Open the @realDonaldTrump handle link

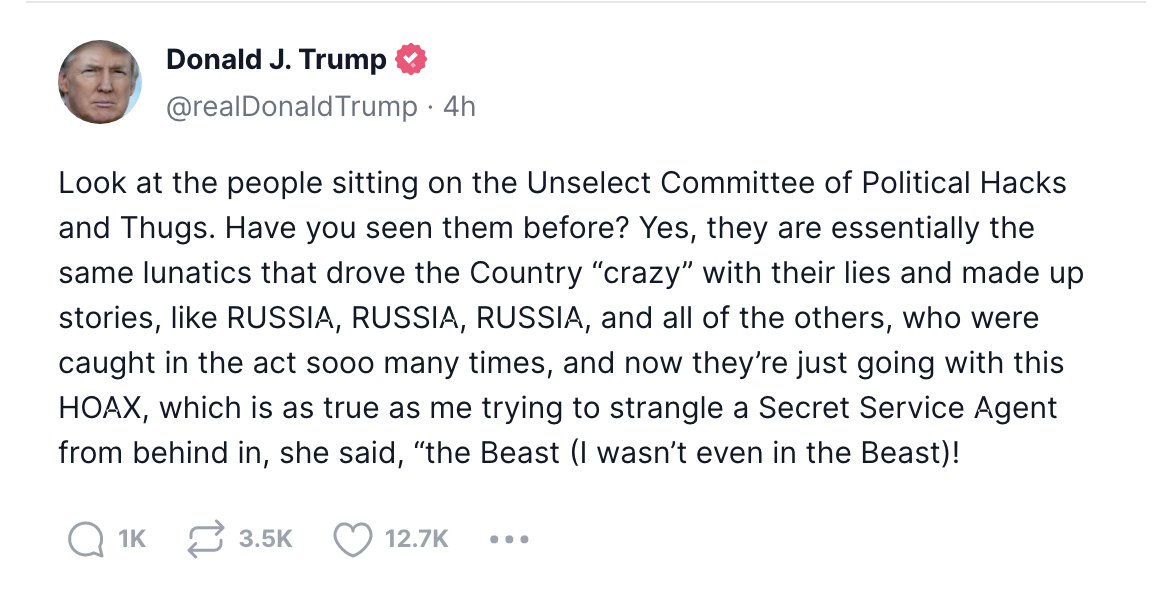291,106
